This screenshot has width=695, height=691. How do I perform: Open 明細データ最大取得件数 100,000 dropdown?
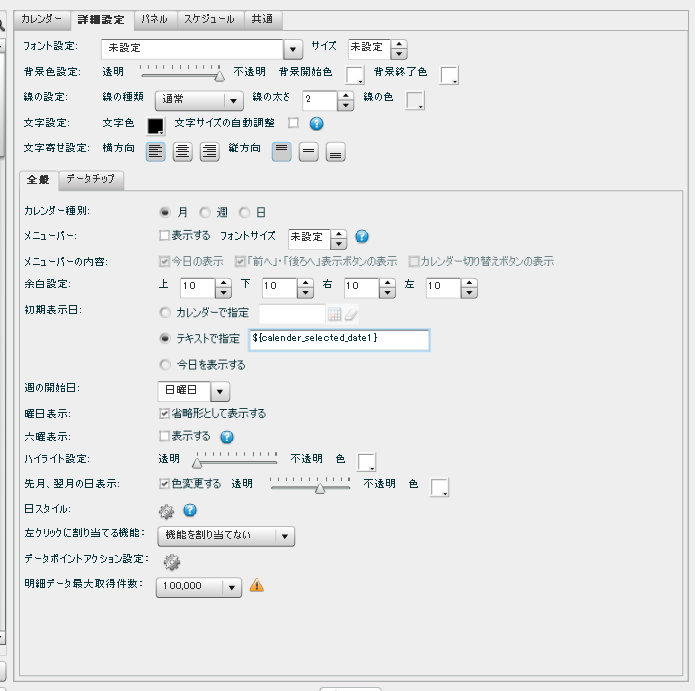point(199,587)
